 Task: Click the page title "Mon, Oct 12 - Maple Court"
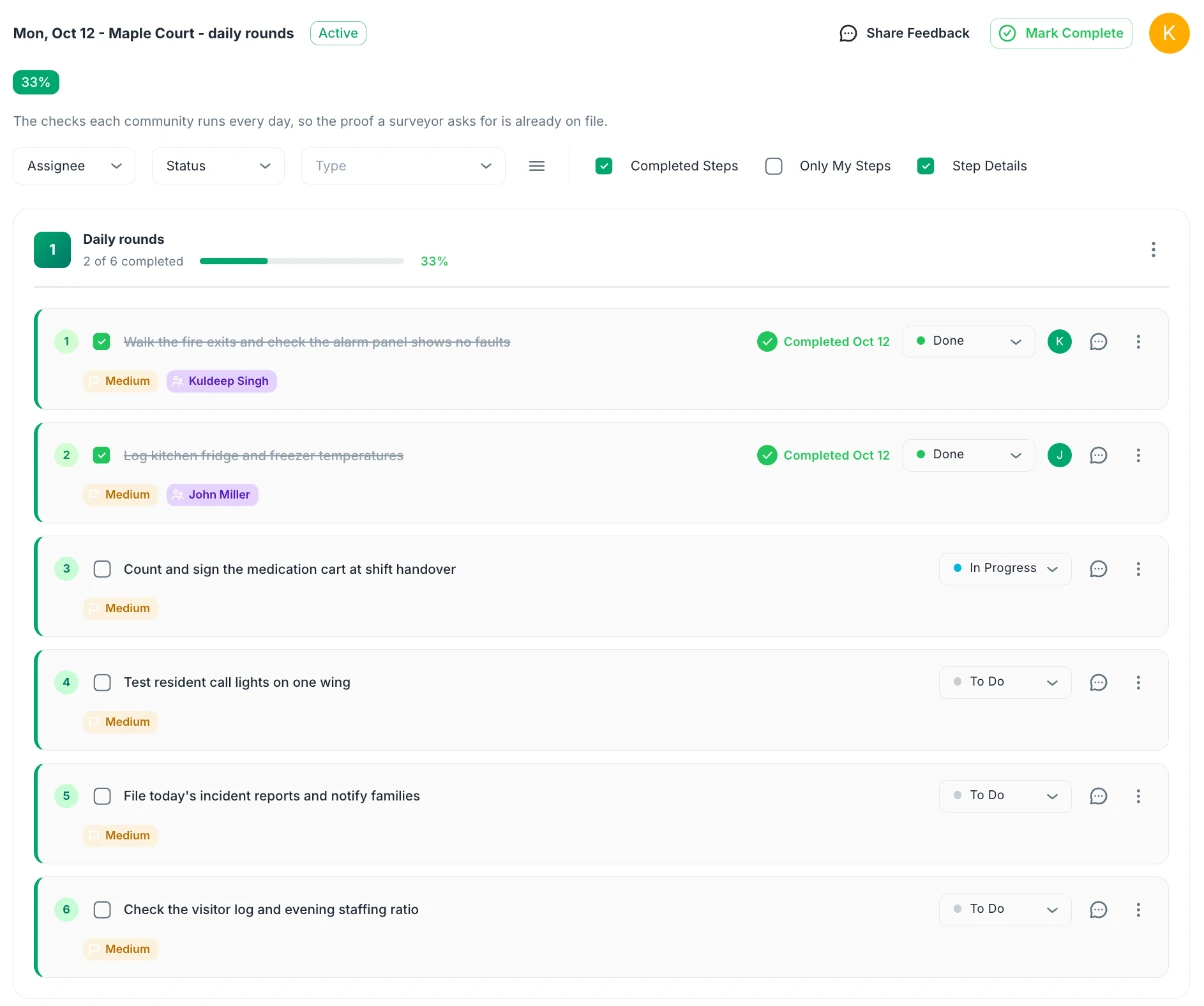[x=153, y=33]
